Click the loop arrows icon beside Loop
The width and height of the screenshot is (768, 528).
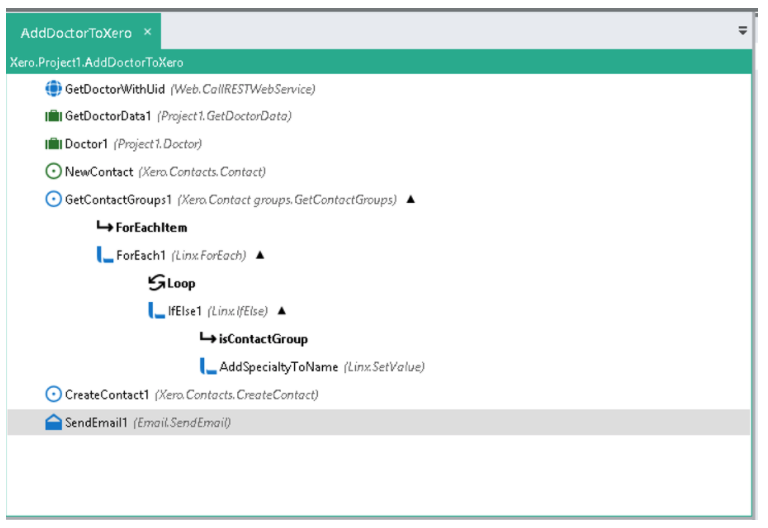[x=156, y=283]
